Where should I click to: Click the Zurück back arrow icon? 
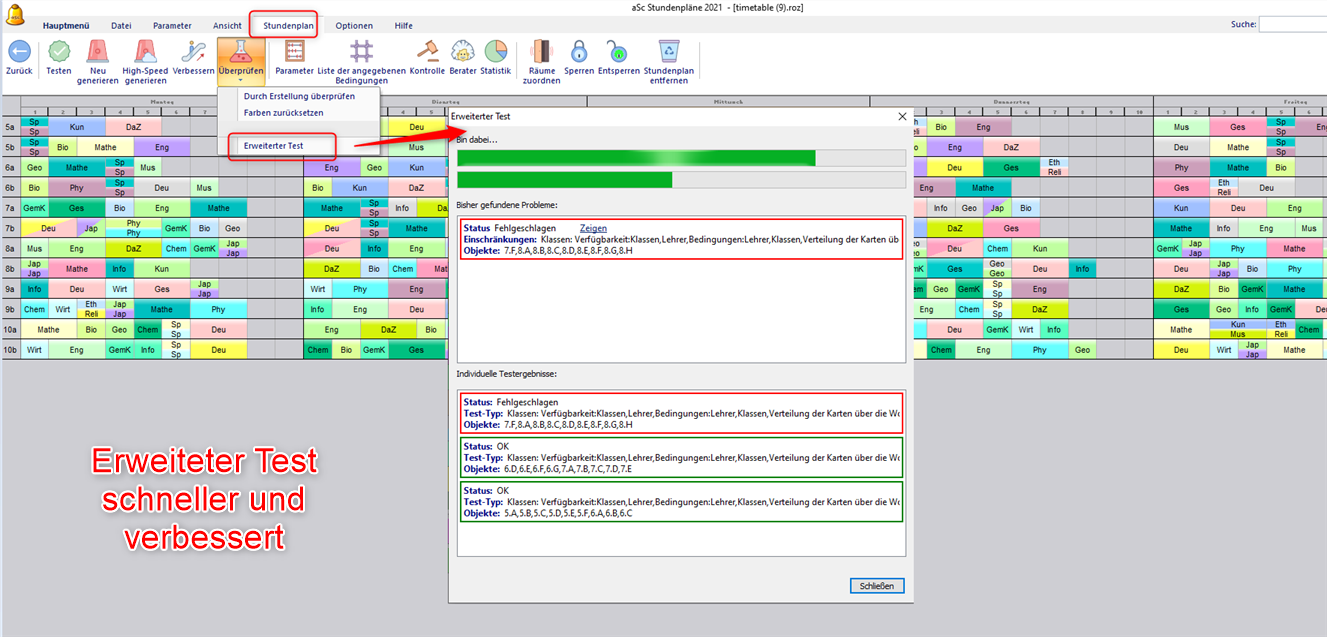(x=19, y=51)
